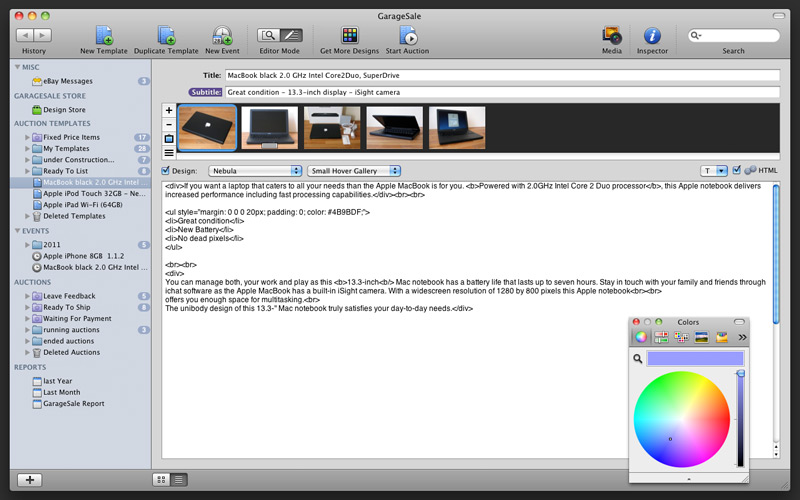Switch to icon grid view
The width and height of the screenshot is (800, 500).
tap(161, 480)
